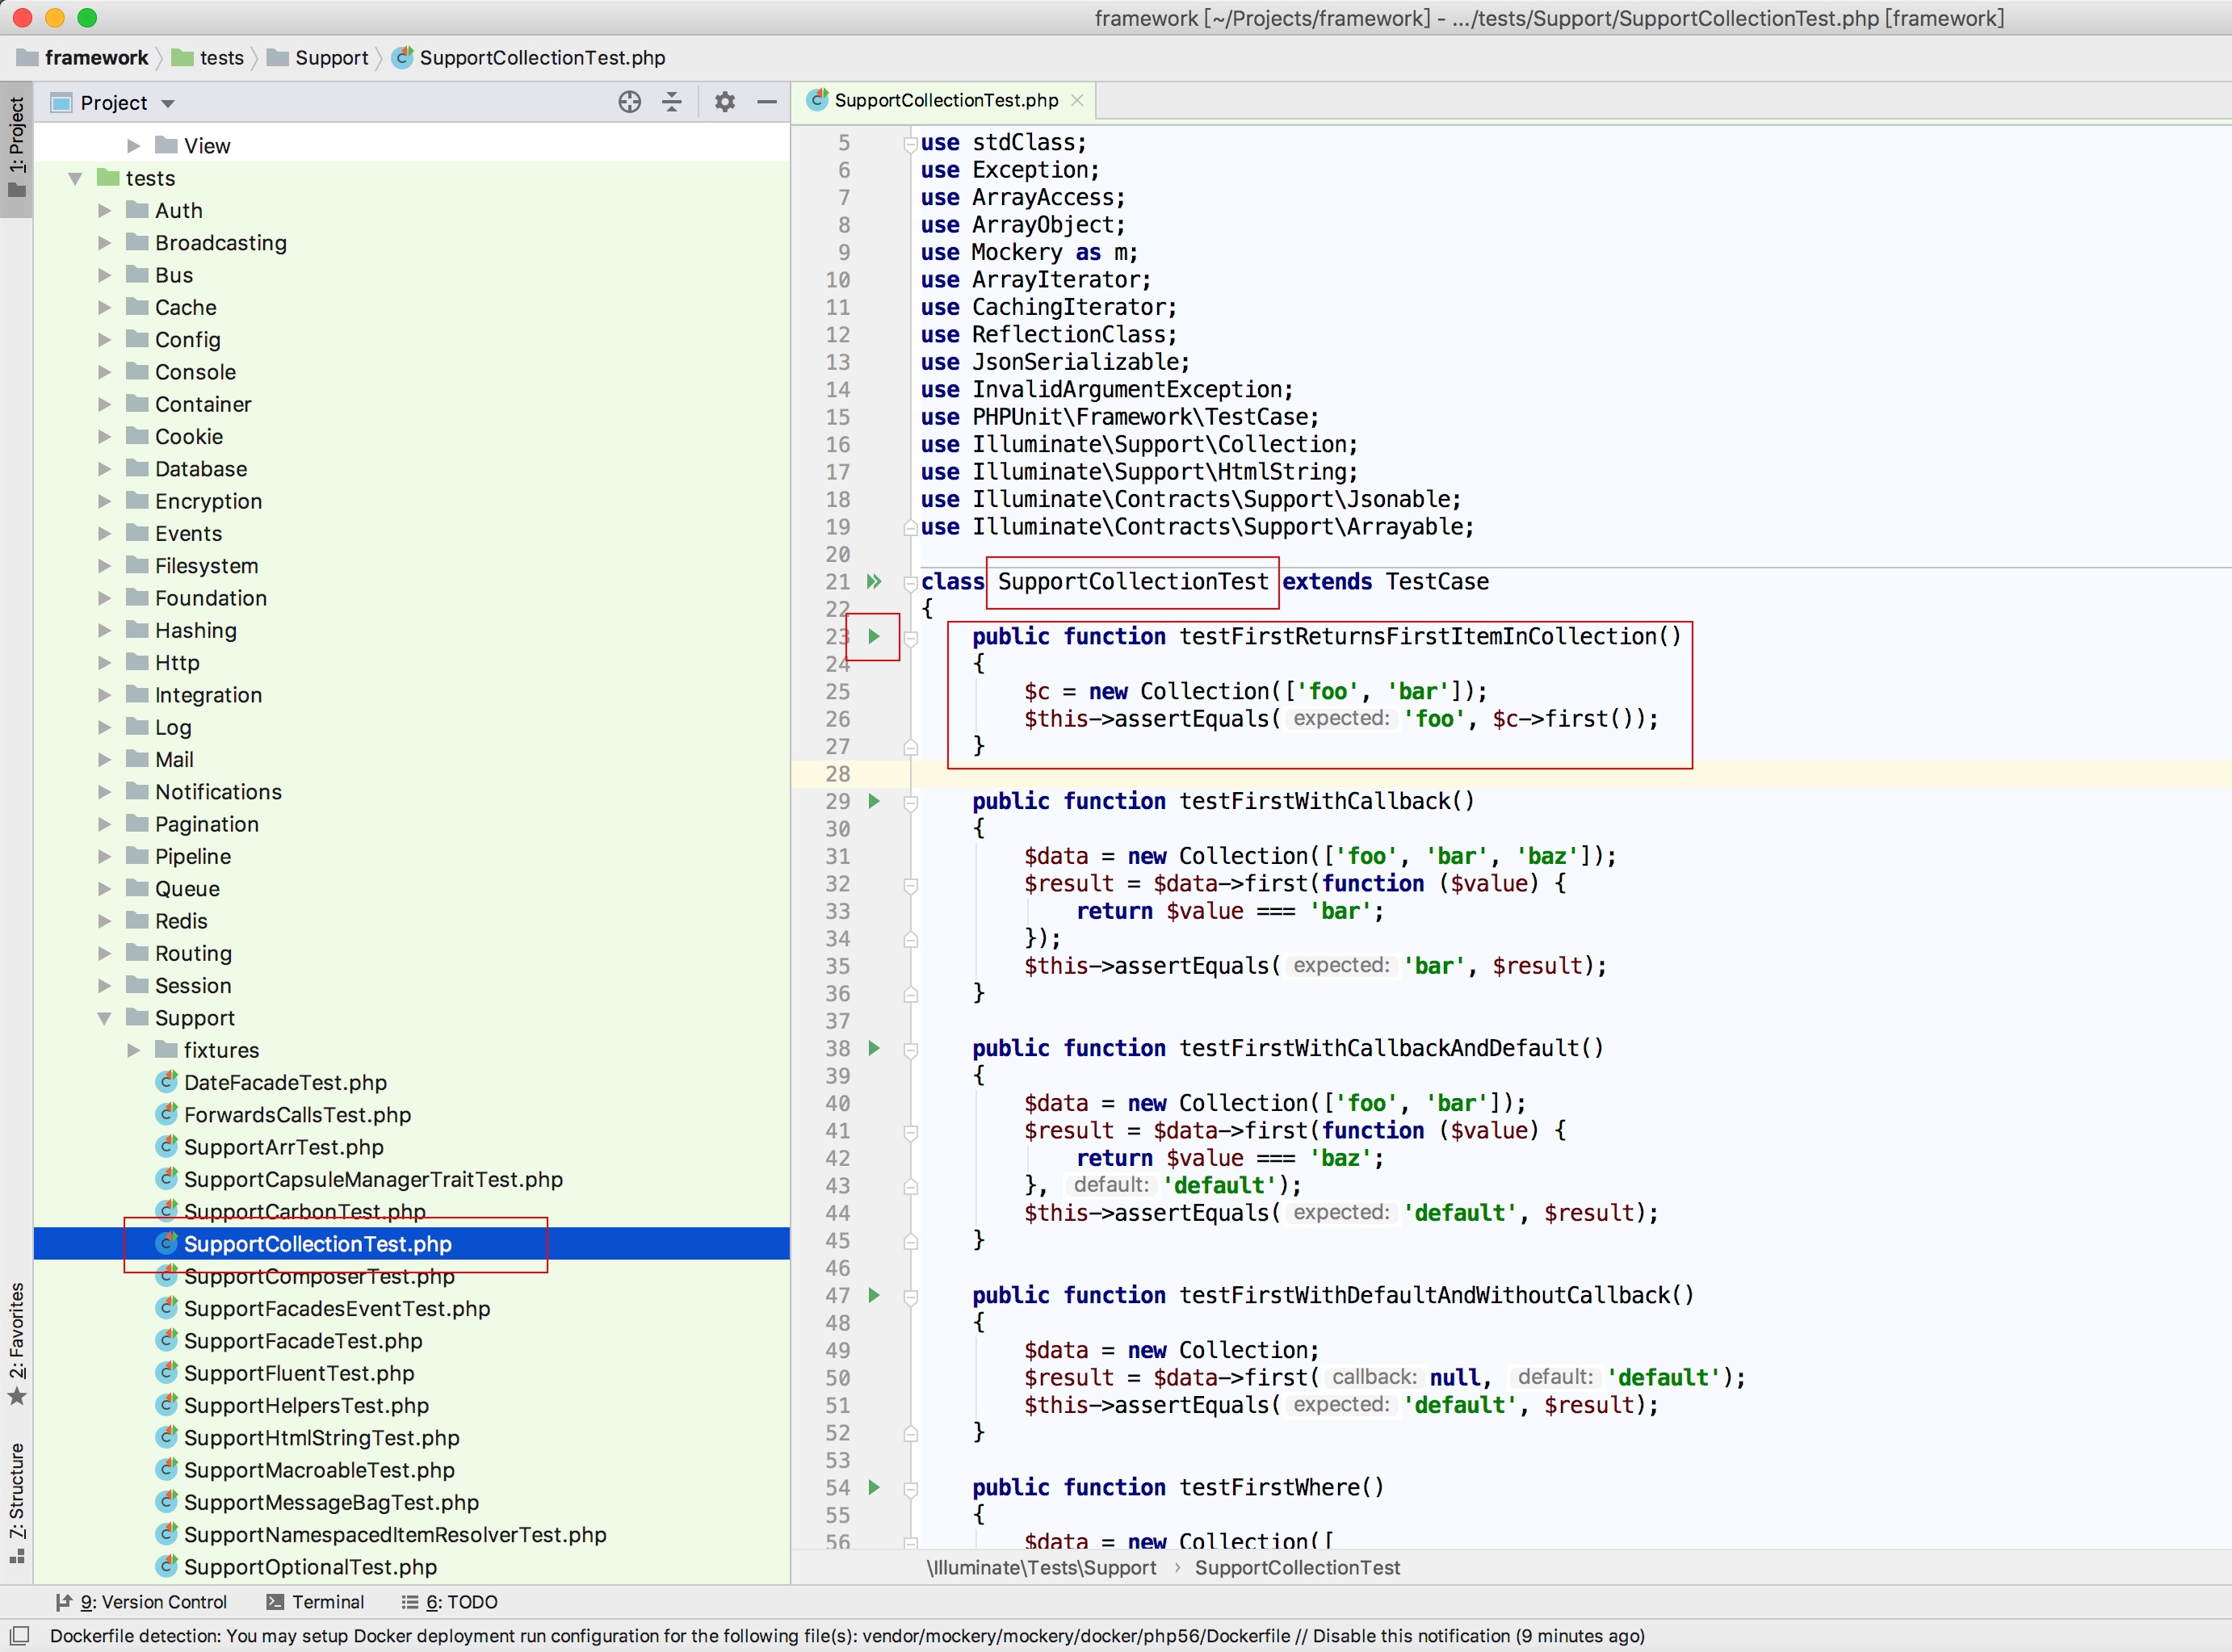Open SupportArrTest.php in project tree
The width and height of the screenshot is (2232, 1652).
283,1147
